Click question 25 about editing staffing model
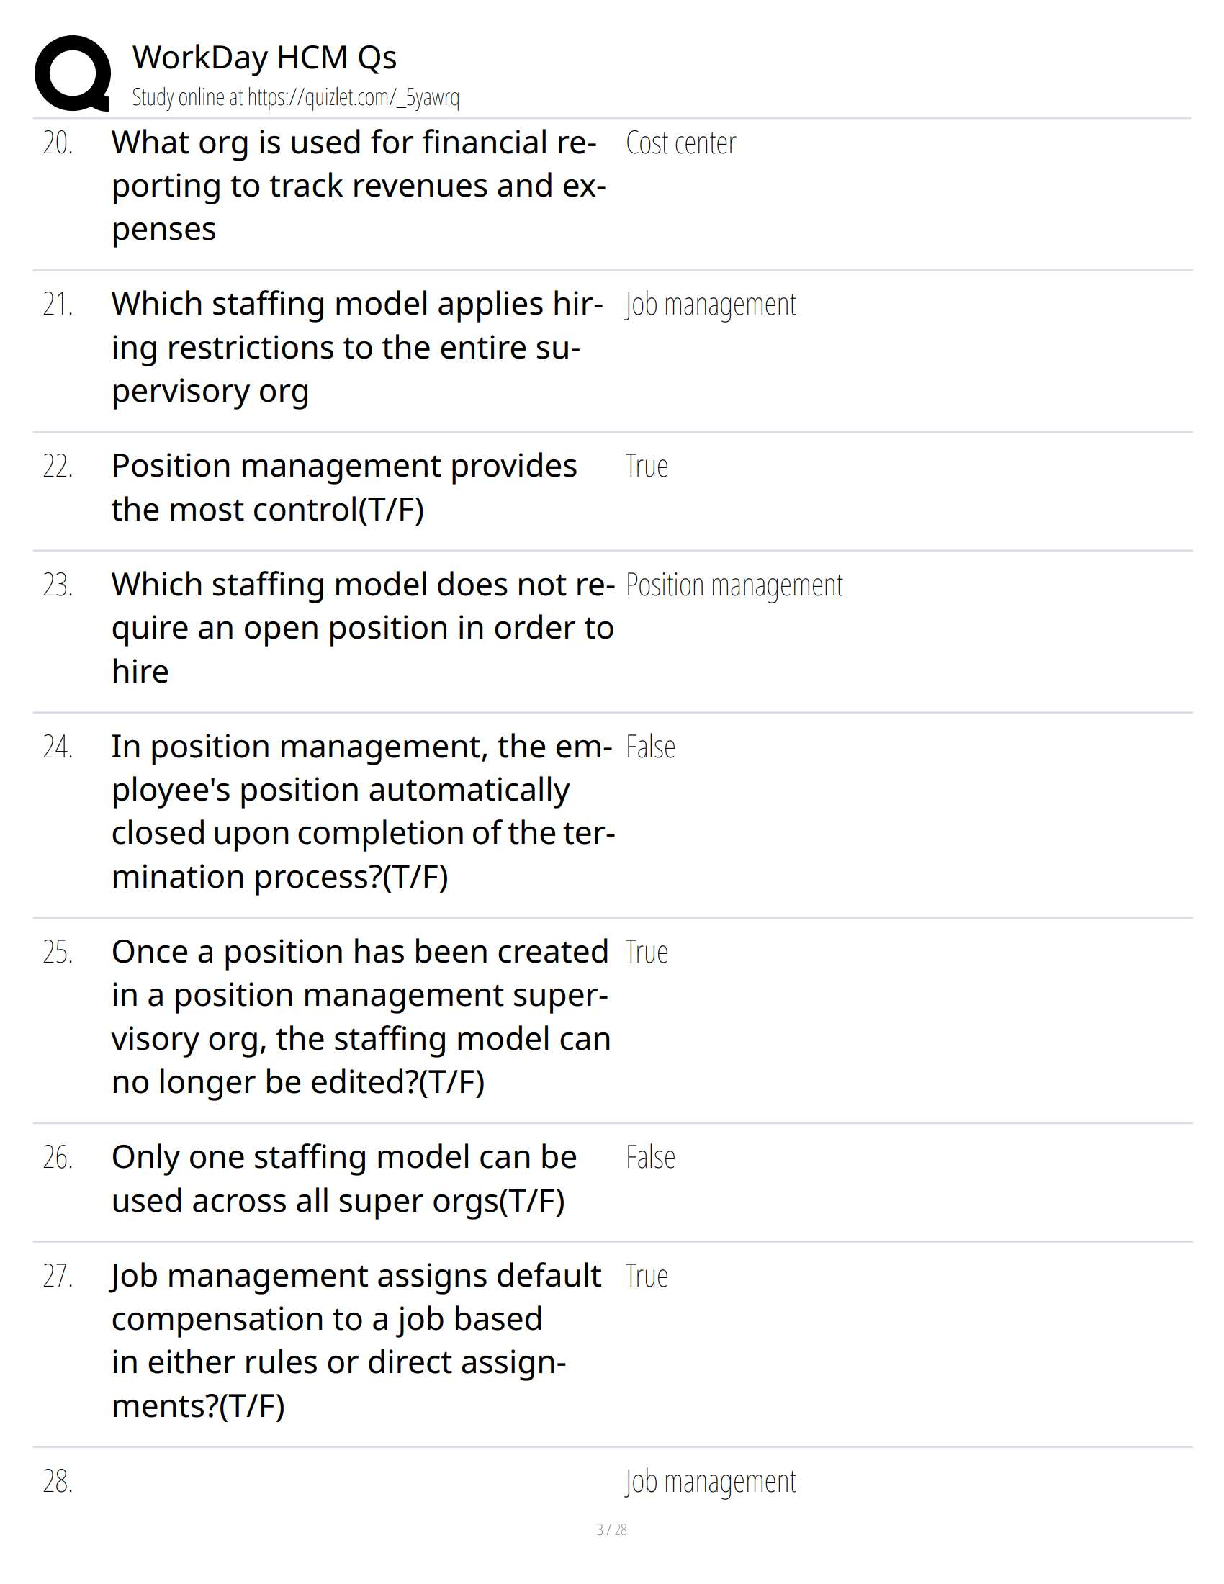Image resolution: width=1224 pixels, height=1584 pixels. (x=360, y=1017)
